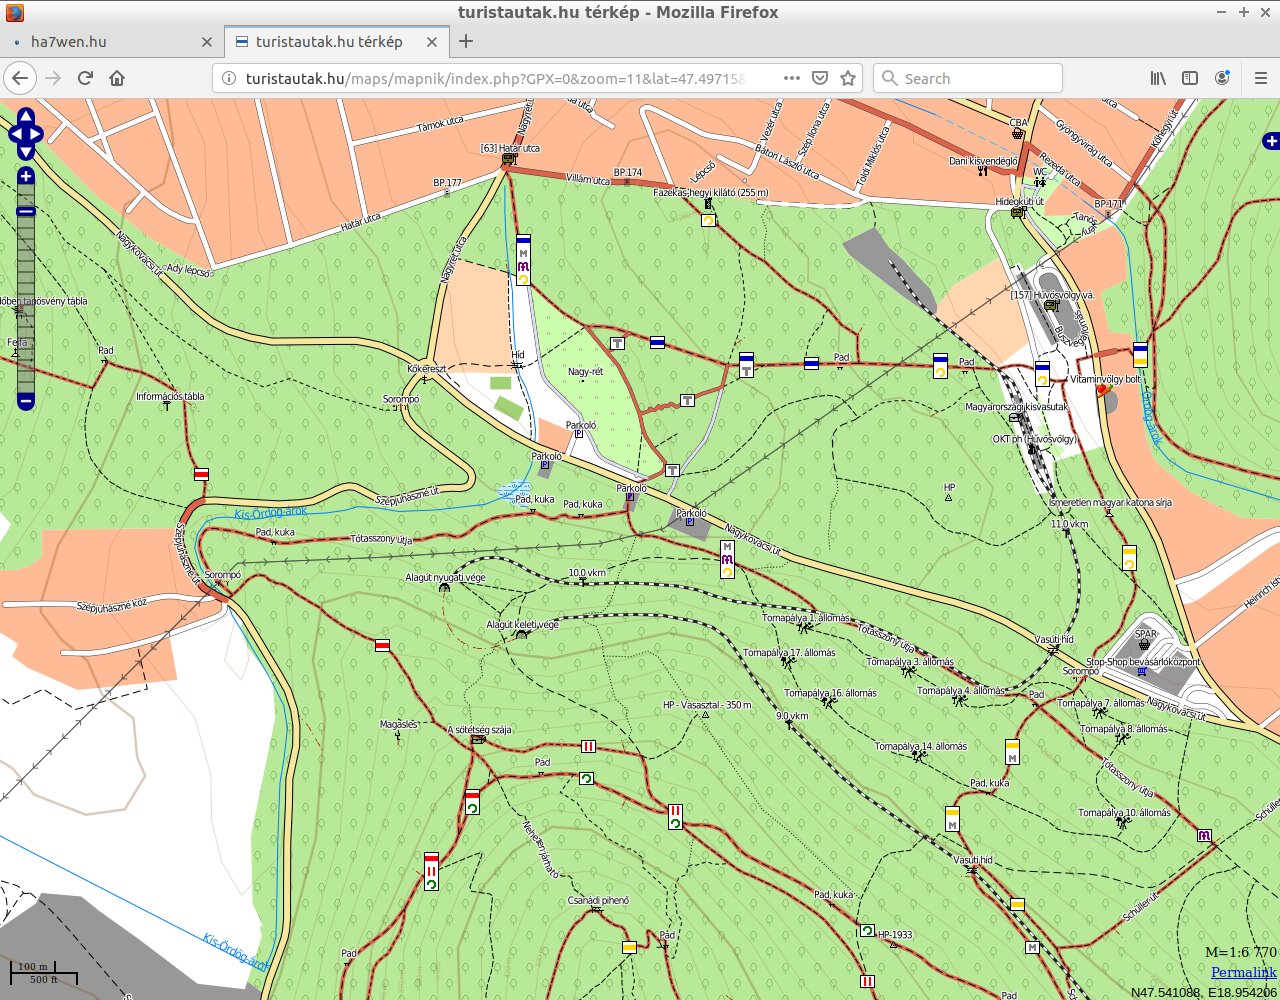Go to the Firefox home page
The width and height of the screenshot is (1280, 1000).
click(117, 78)
